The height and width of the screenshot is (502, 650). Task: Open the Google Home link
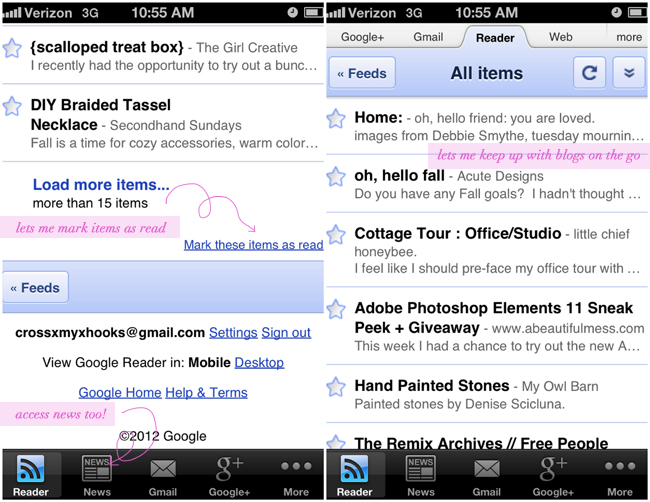120,392
